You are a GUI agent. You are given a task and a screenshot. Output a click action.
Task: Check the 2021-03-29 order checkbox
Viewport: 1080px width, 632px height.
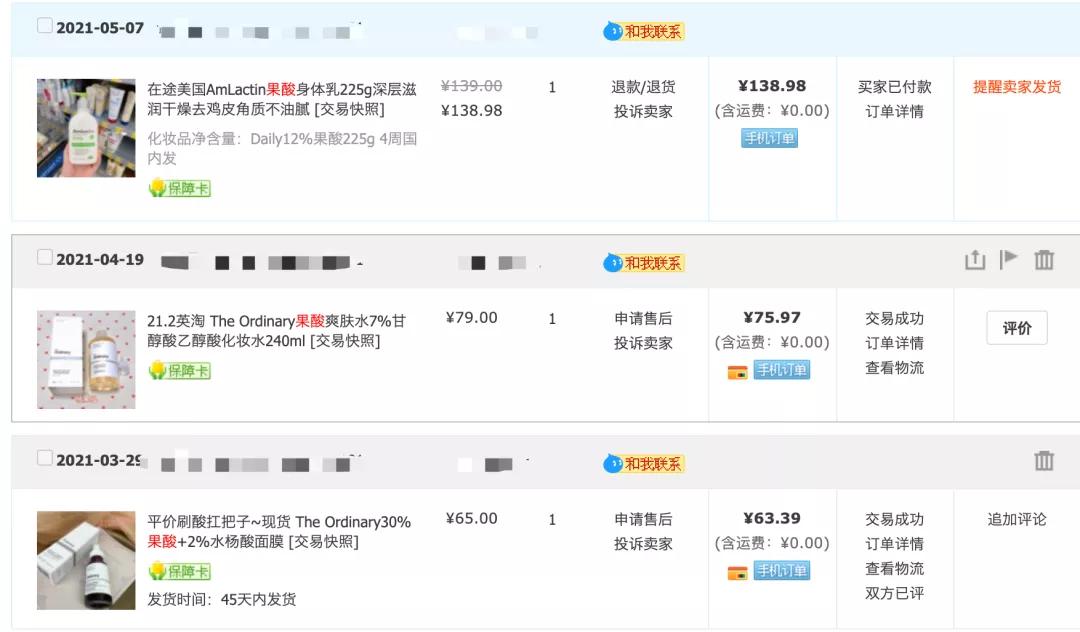45,458
